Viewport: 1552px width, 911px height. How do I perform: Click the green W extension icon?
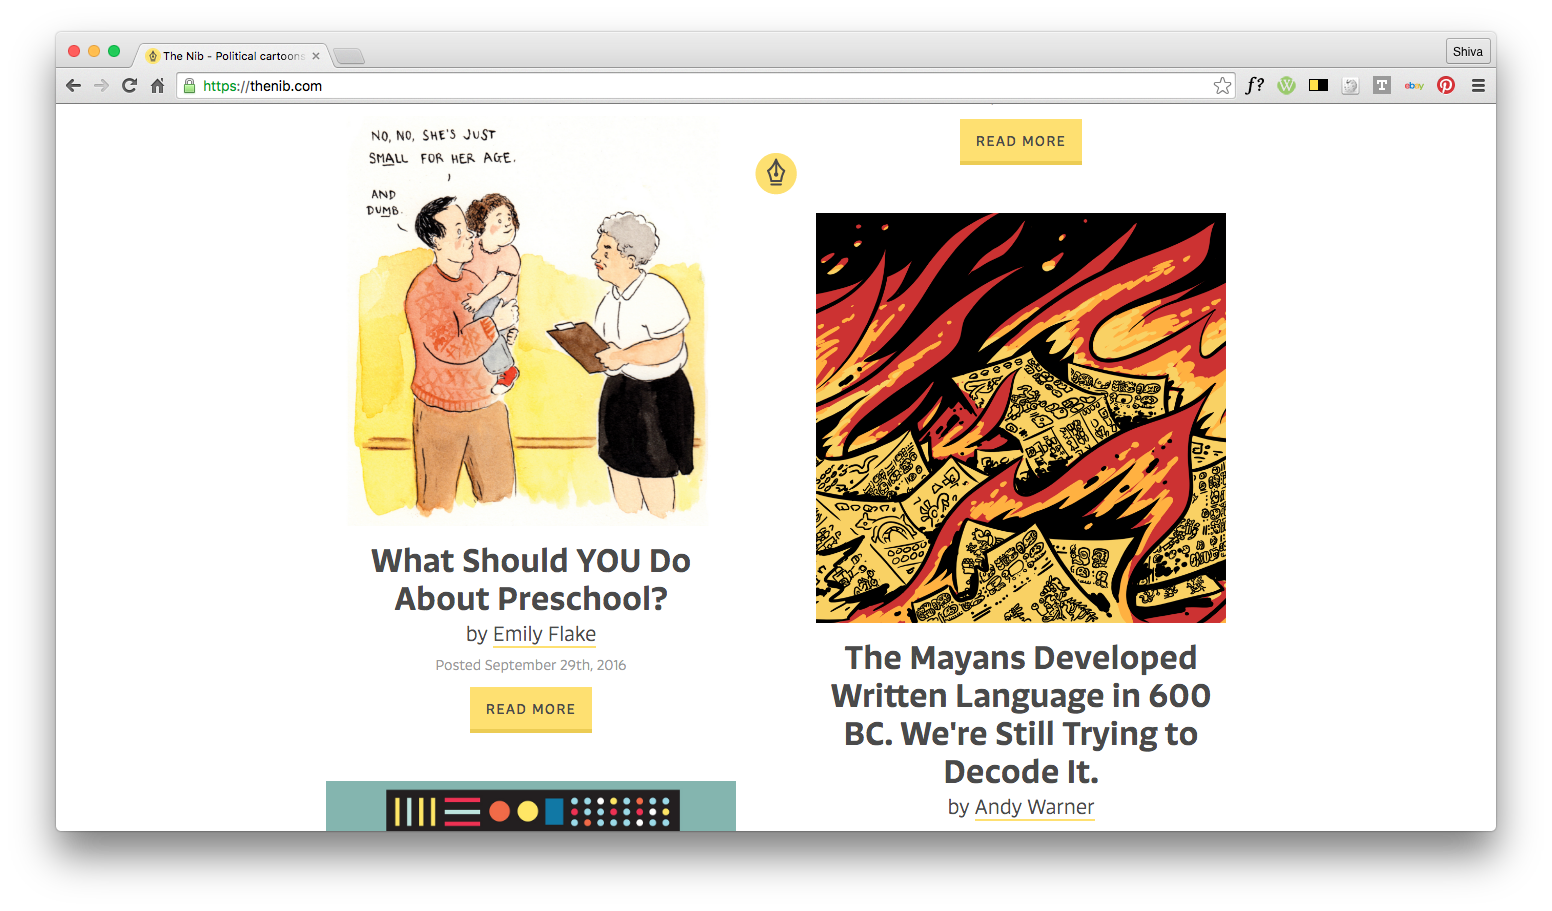click(x=1286, y=86)
